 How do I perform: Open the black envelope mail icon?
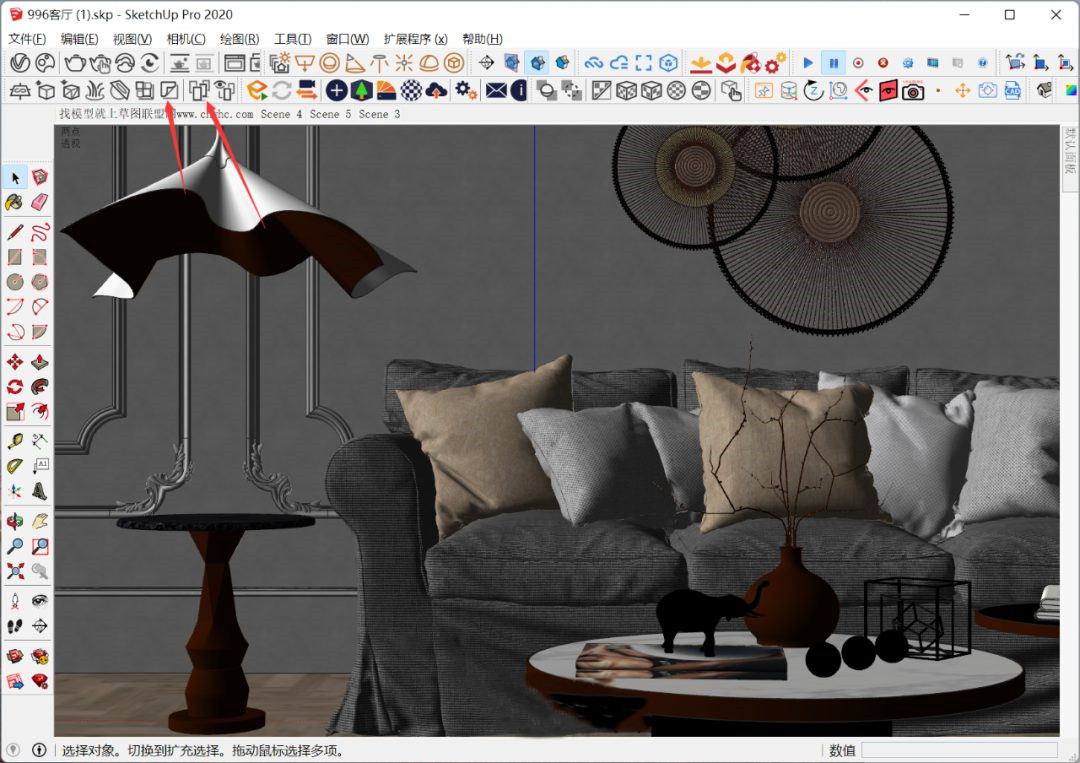496,90
